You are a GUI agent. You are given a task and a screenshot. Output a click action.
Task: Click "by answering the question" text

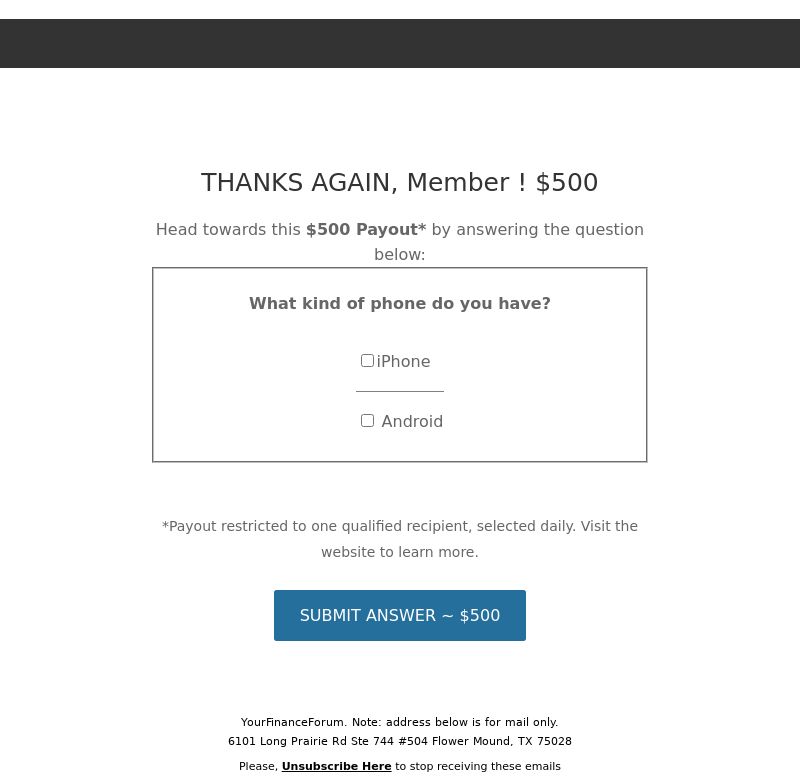tap(537, 230)
